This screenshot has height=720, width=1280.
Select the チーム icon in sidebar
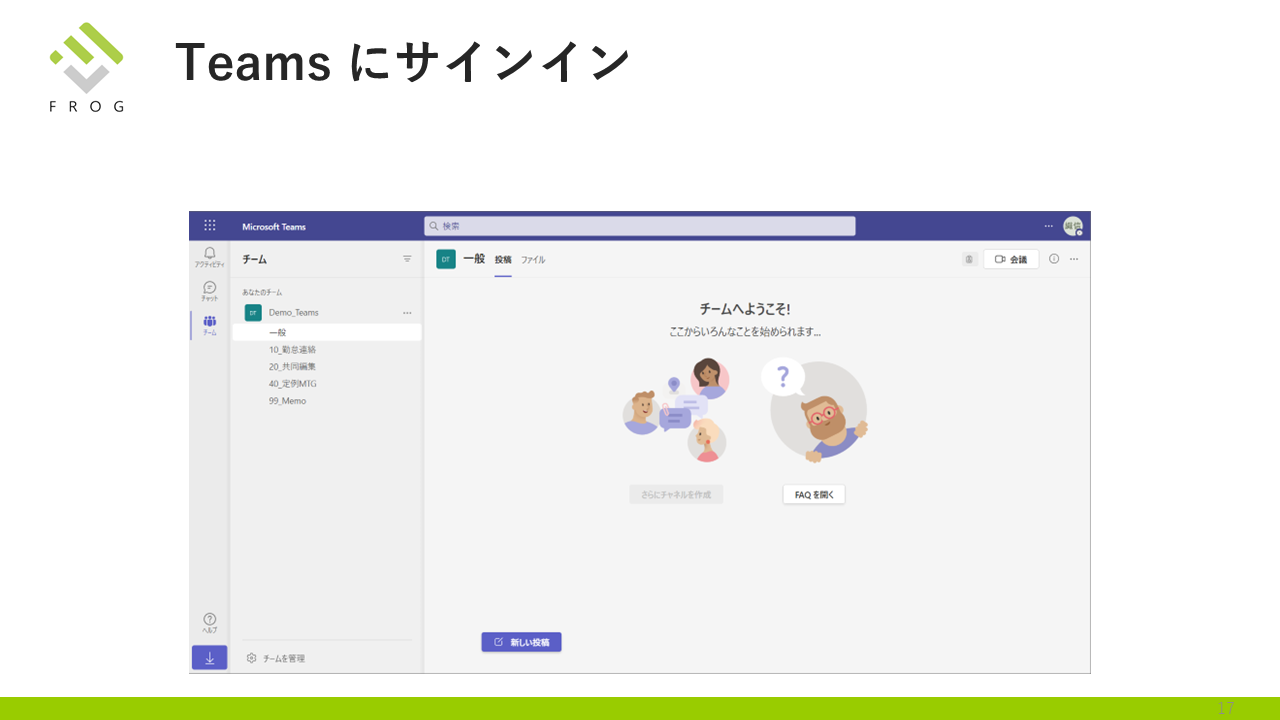click(x=209, y=325)
